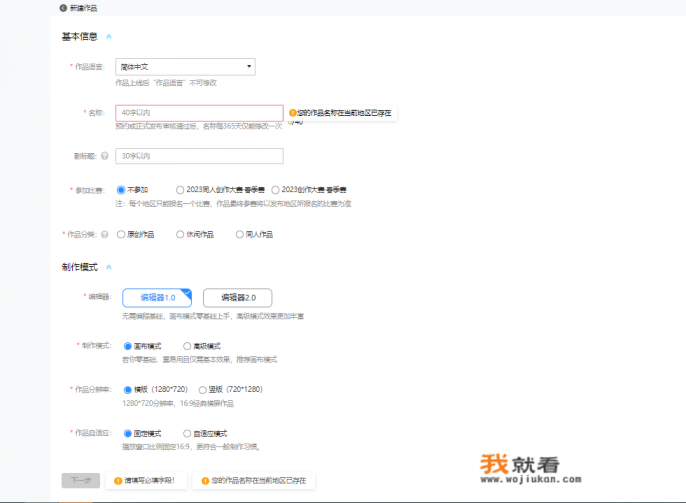Click the 基本信息 section heading
Screen dimensions: 686x503
(80, 37)
